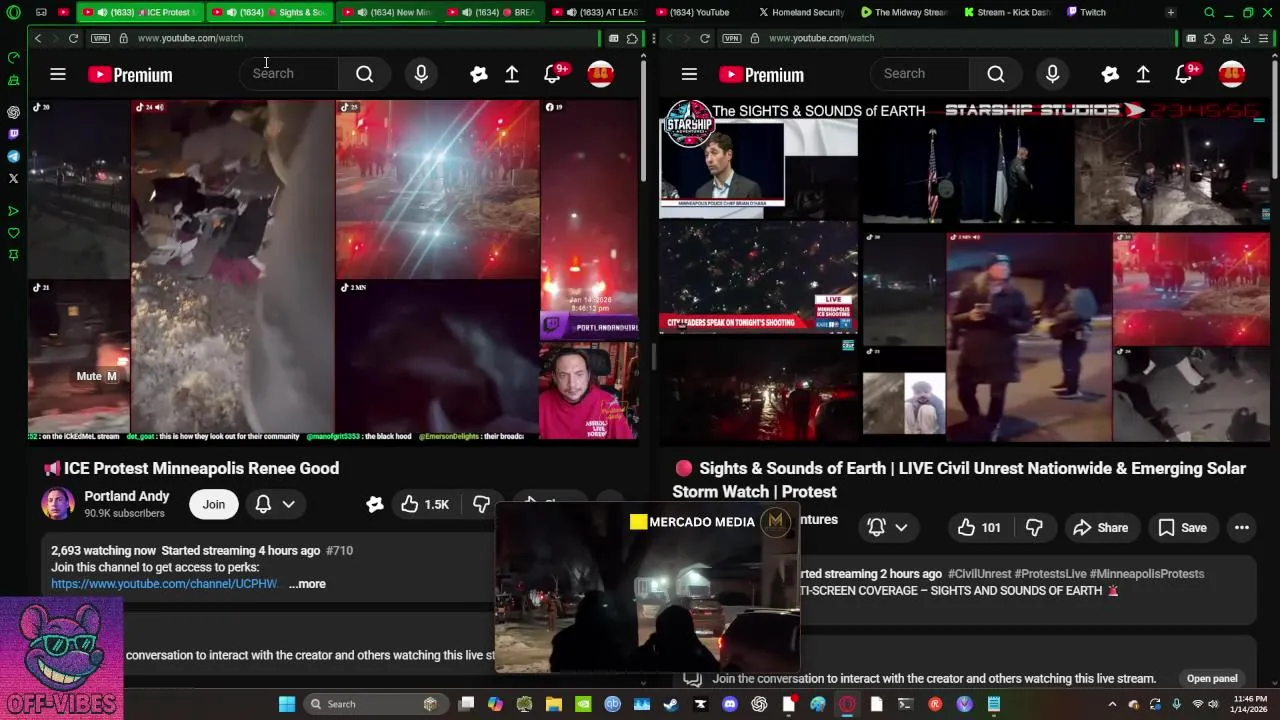Open Create upload icon in left pane

512,74
